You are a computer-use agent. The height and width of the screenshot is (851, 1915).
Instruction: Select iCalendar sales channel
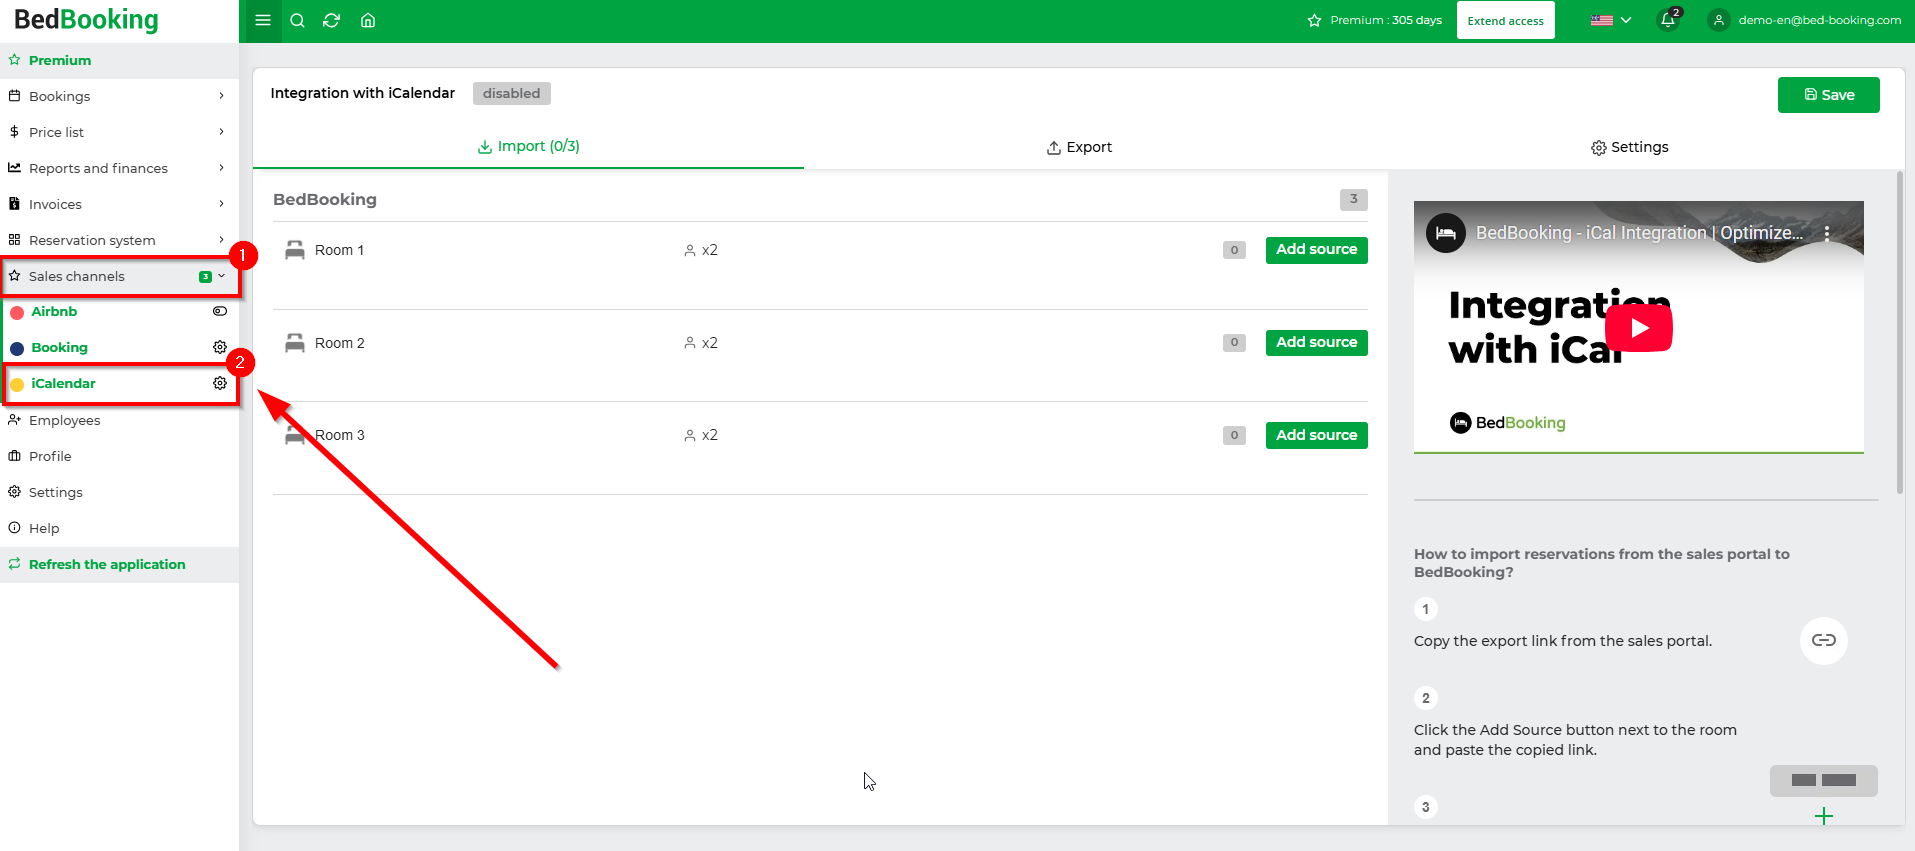pyautogui.click(x=63, y=383)
